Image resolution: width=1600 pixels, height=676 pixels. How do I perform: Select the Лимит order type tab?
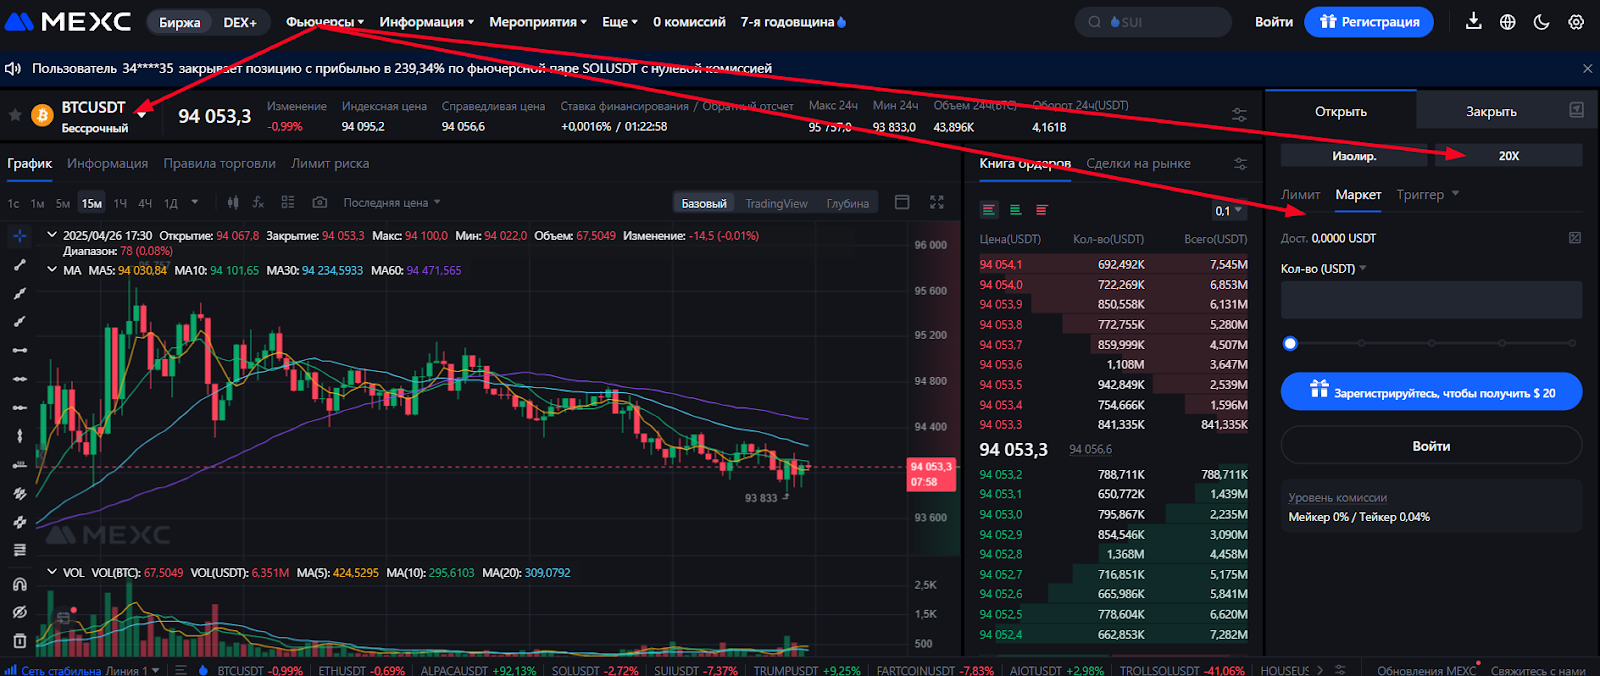(1300, 195)
